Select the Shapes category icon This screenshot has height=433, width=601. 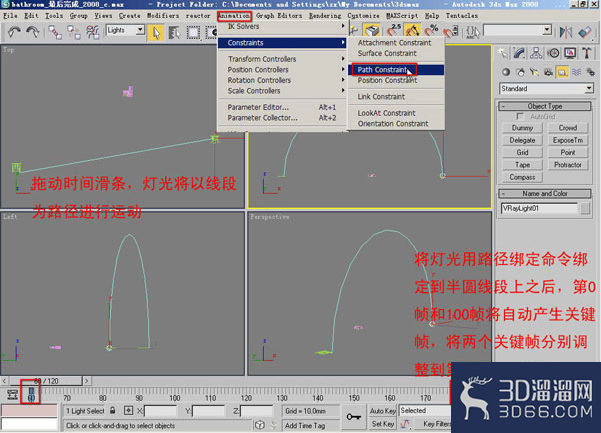[520, 72]
